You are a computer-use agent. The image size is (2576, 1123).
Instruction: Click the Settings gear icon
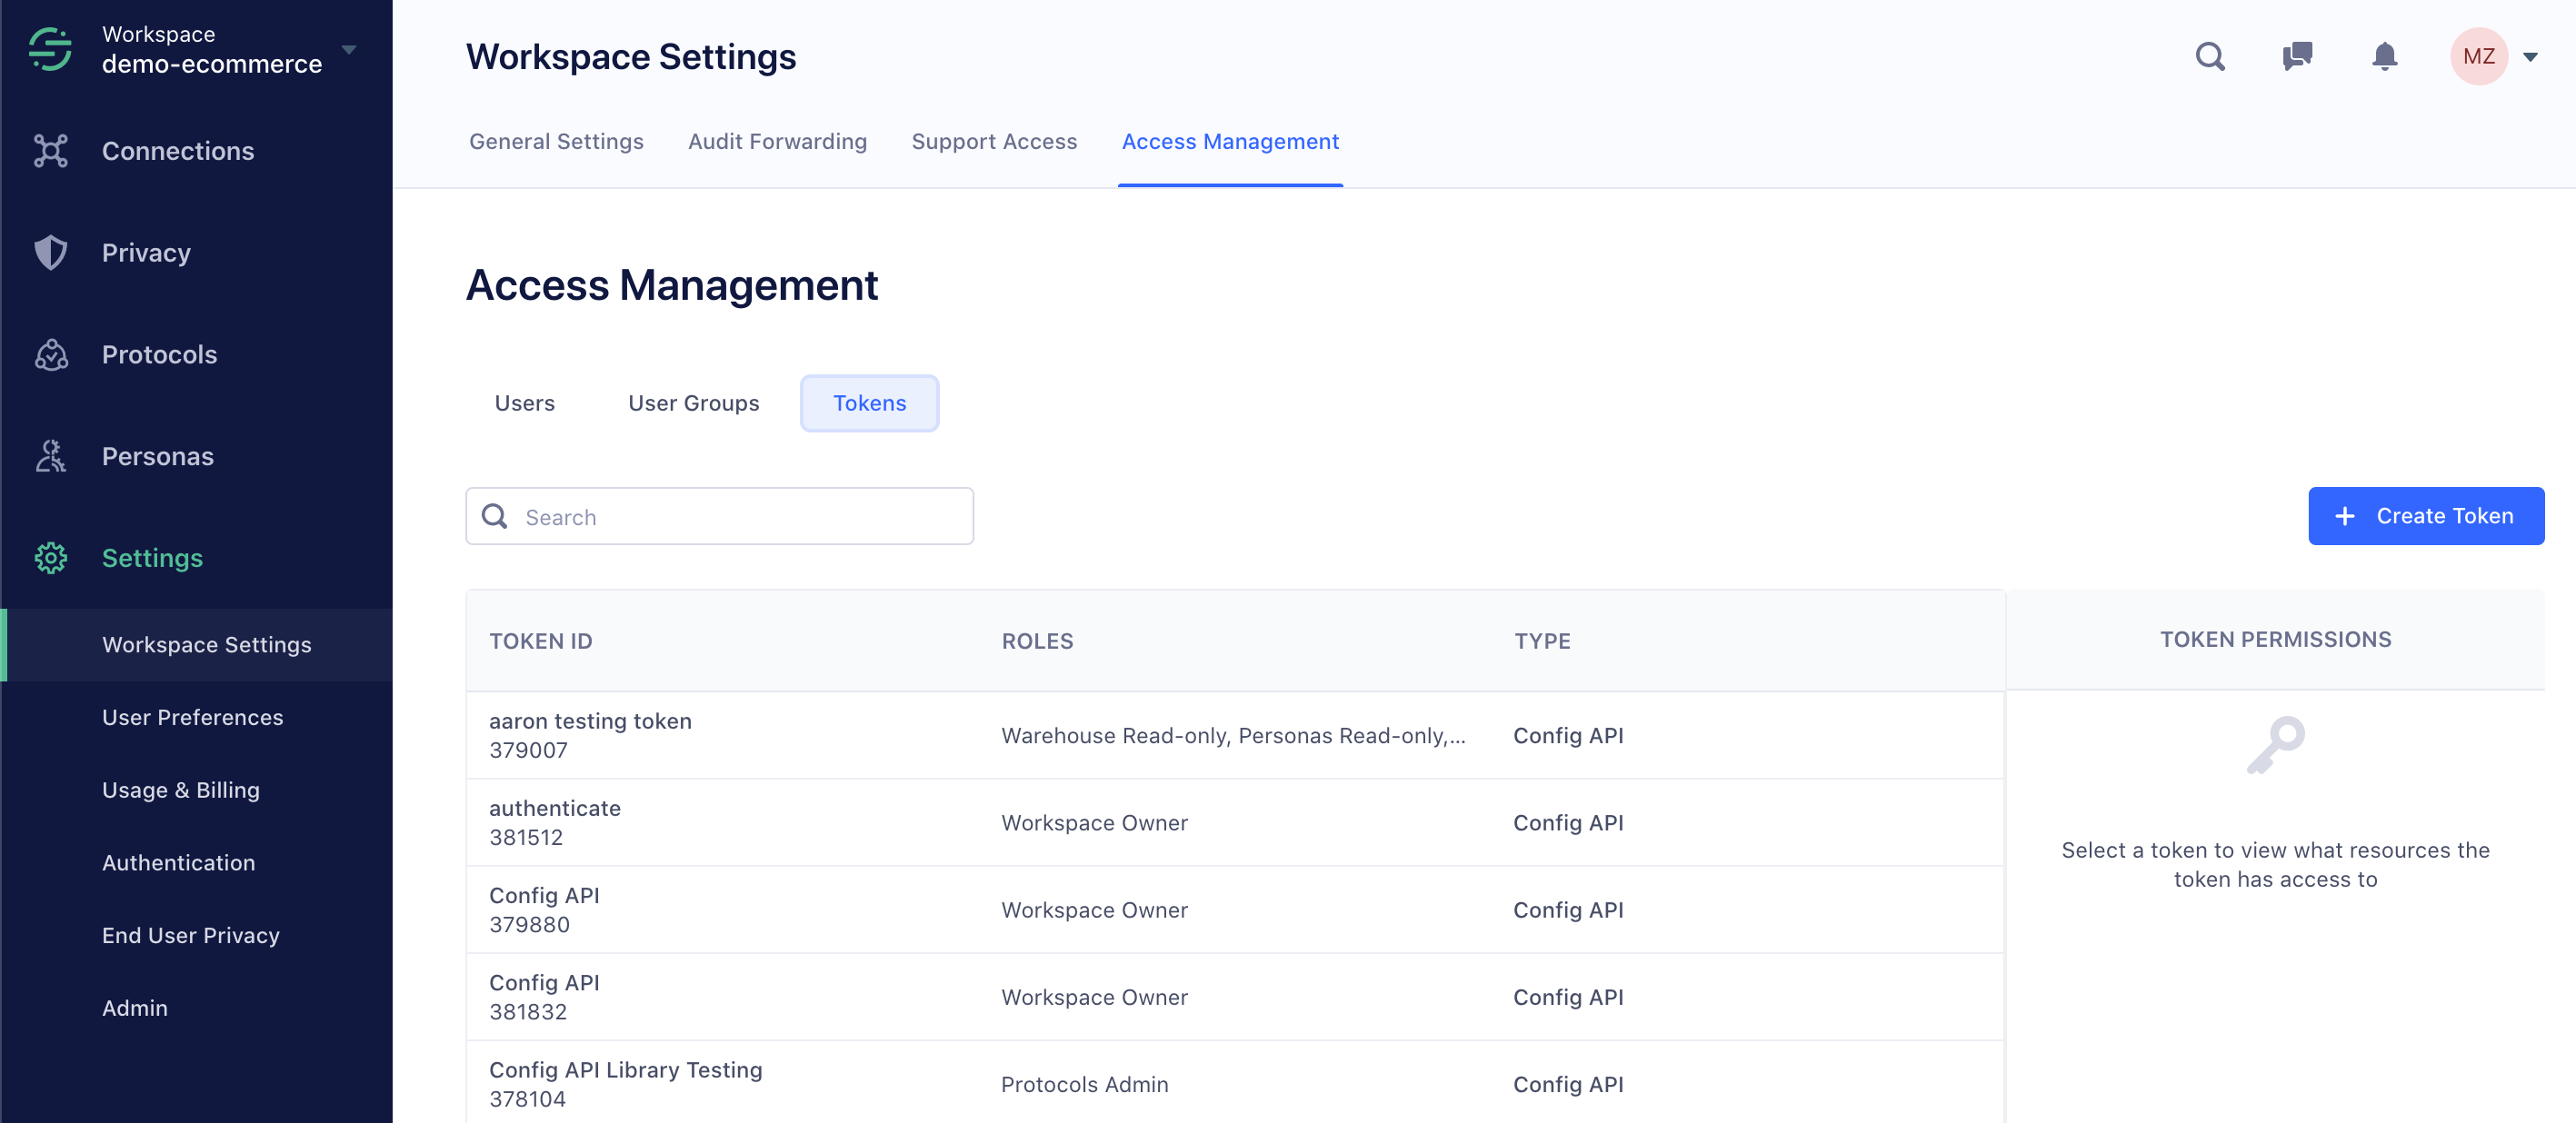(x=51, y=558)
